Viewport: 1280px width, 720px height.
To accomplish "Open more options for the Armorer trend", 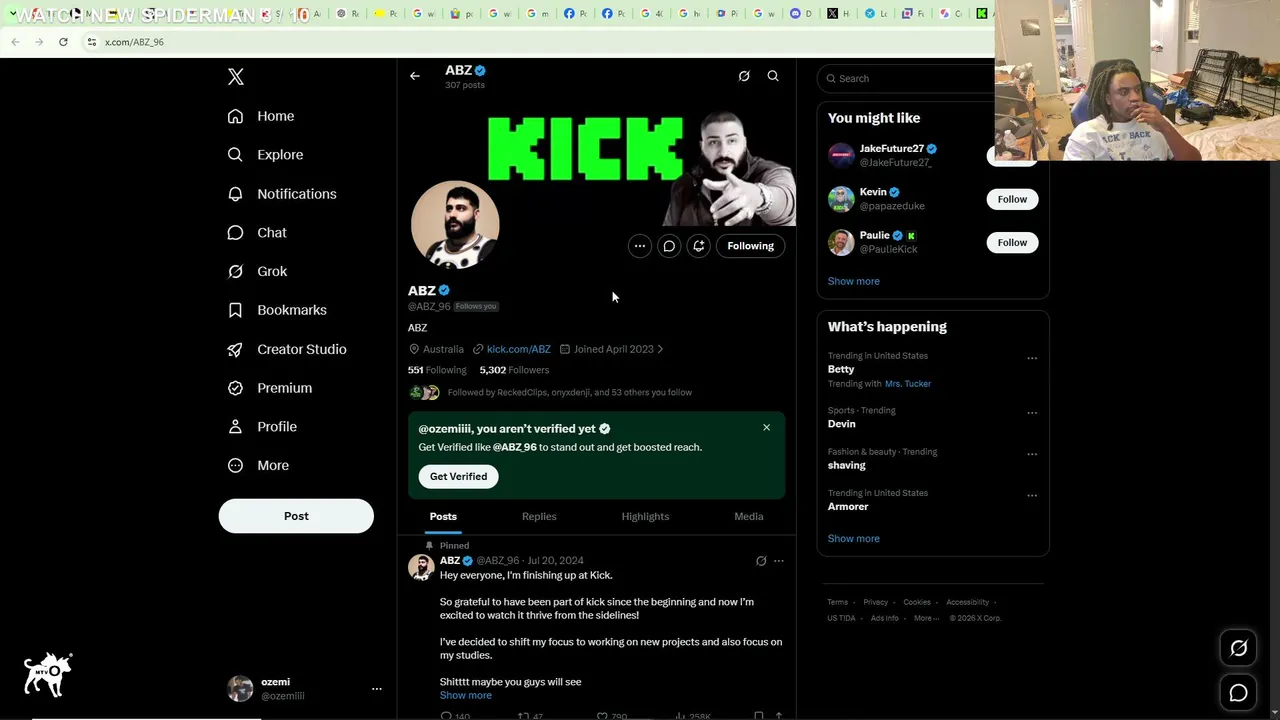I will [1032, 495].
